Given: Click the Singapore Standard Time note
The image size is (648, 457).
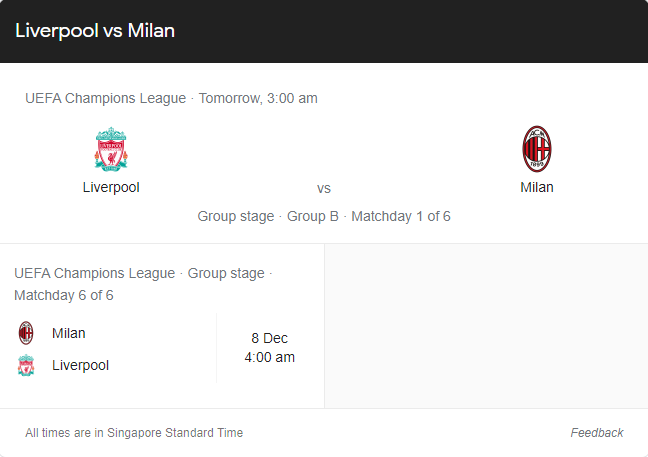Looking at the screenshot, I should tap(134, 433).
